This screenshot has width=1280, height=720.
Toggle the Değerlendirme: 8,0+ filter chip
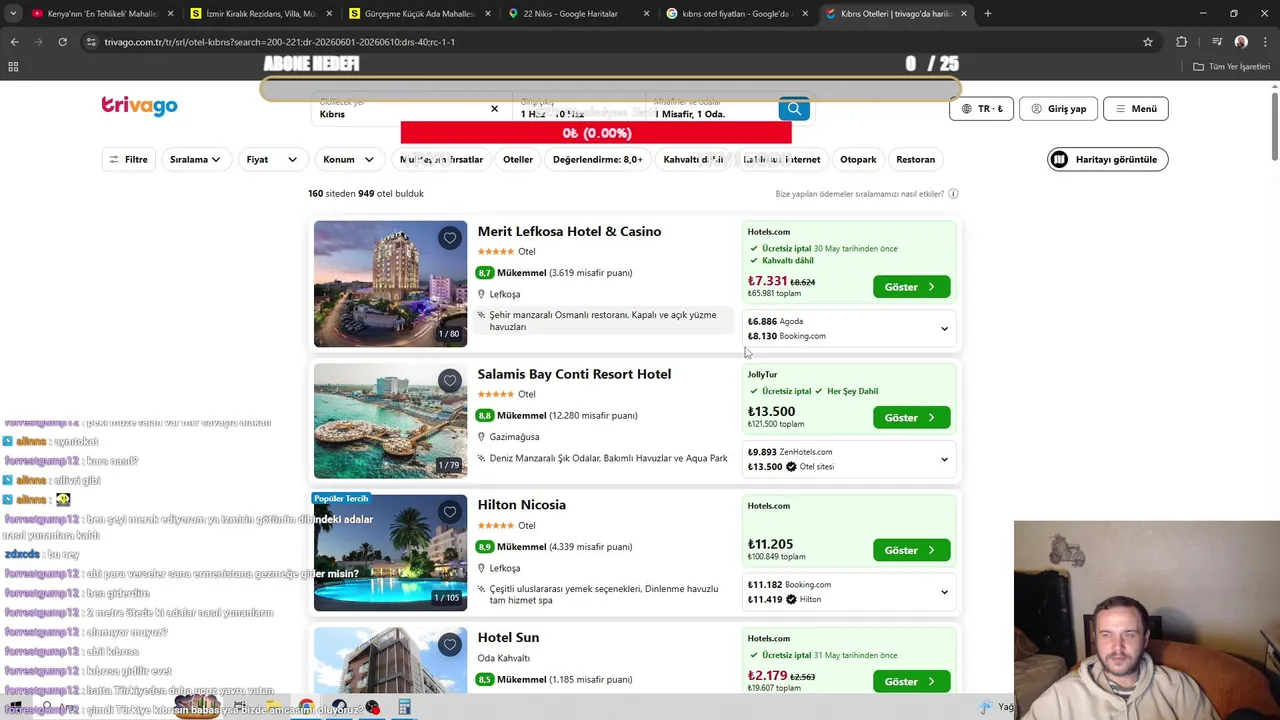tap(598, 159)
